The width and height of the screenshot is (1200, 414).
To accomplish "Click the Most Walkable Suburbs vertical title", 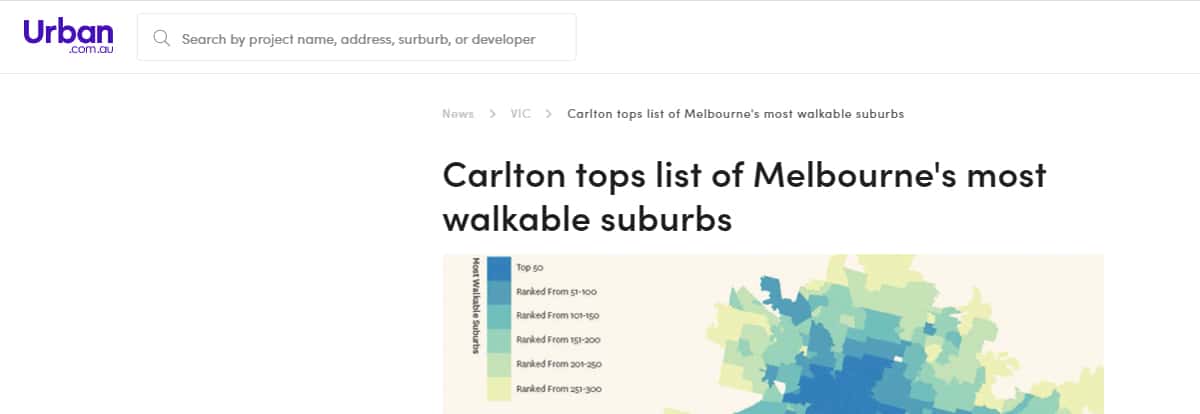I will click(x=476, y=305).
